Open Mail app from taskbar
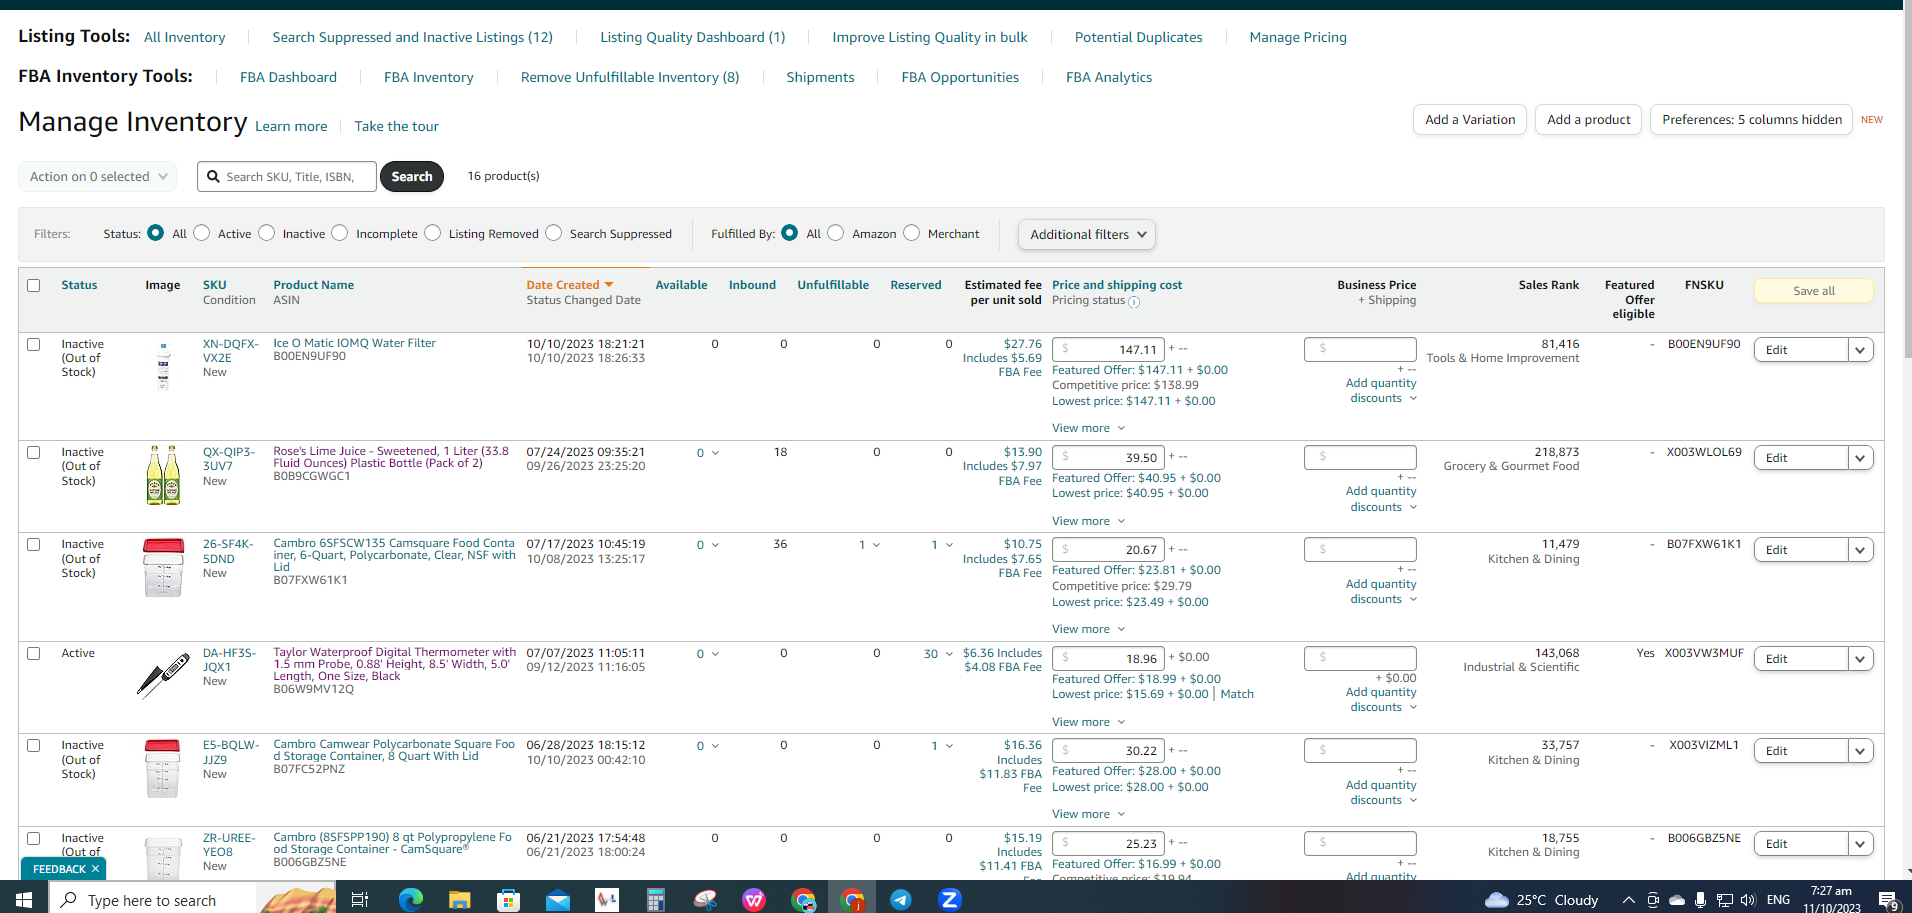This screenshot has width=1912, height=913. (557, 900)
